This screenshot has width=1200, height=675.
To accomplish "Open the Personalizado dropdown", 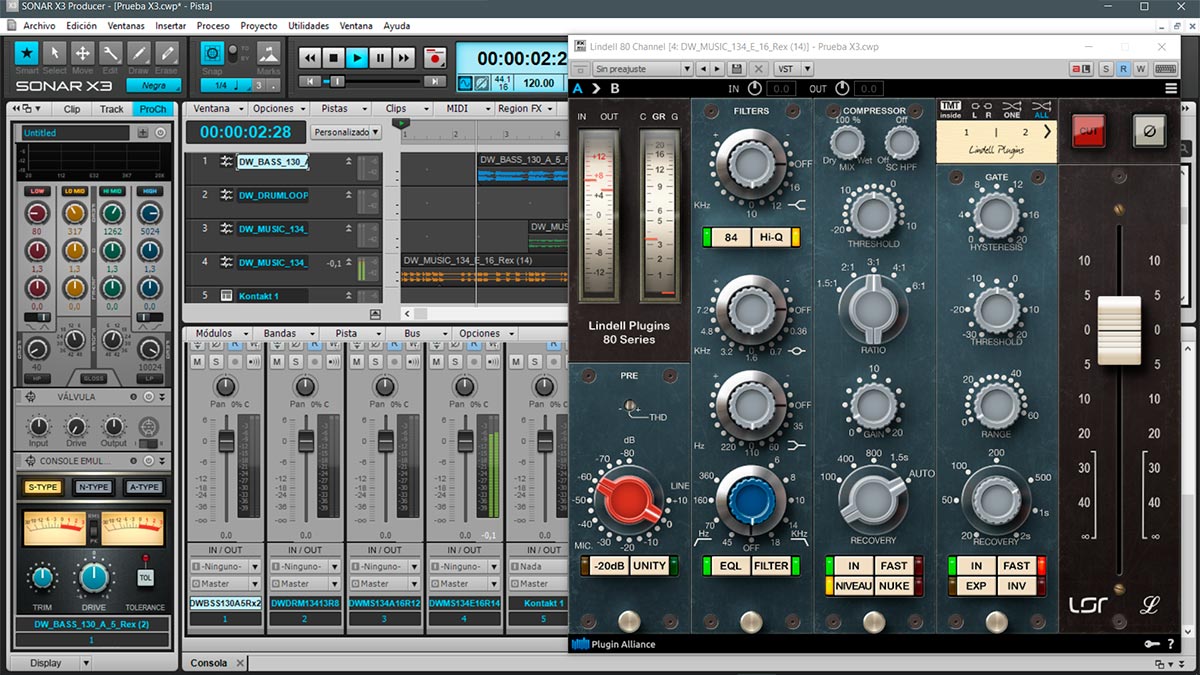I will 347,132.
